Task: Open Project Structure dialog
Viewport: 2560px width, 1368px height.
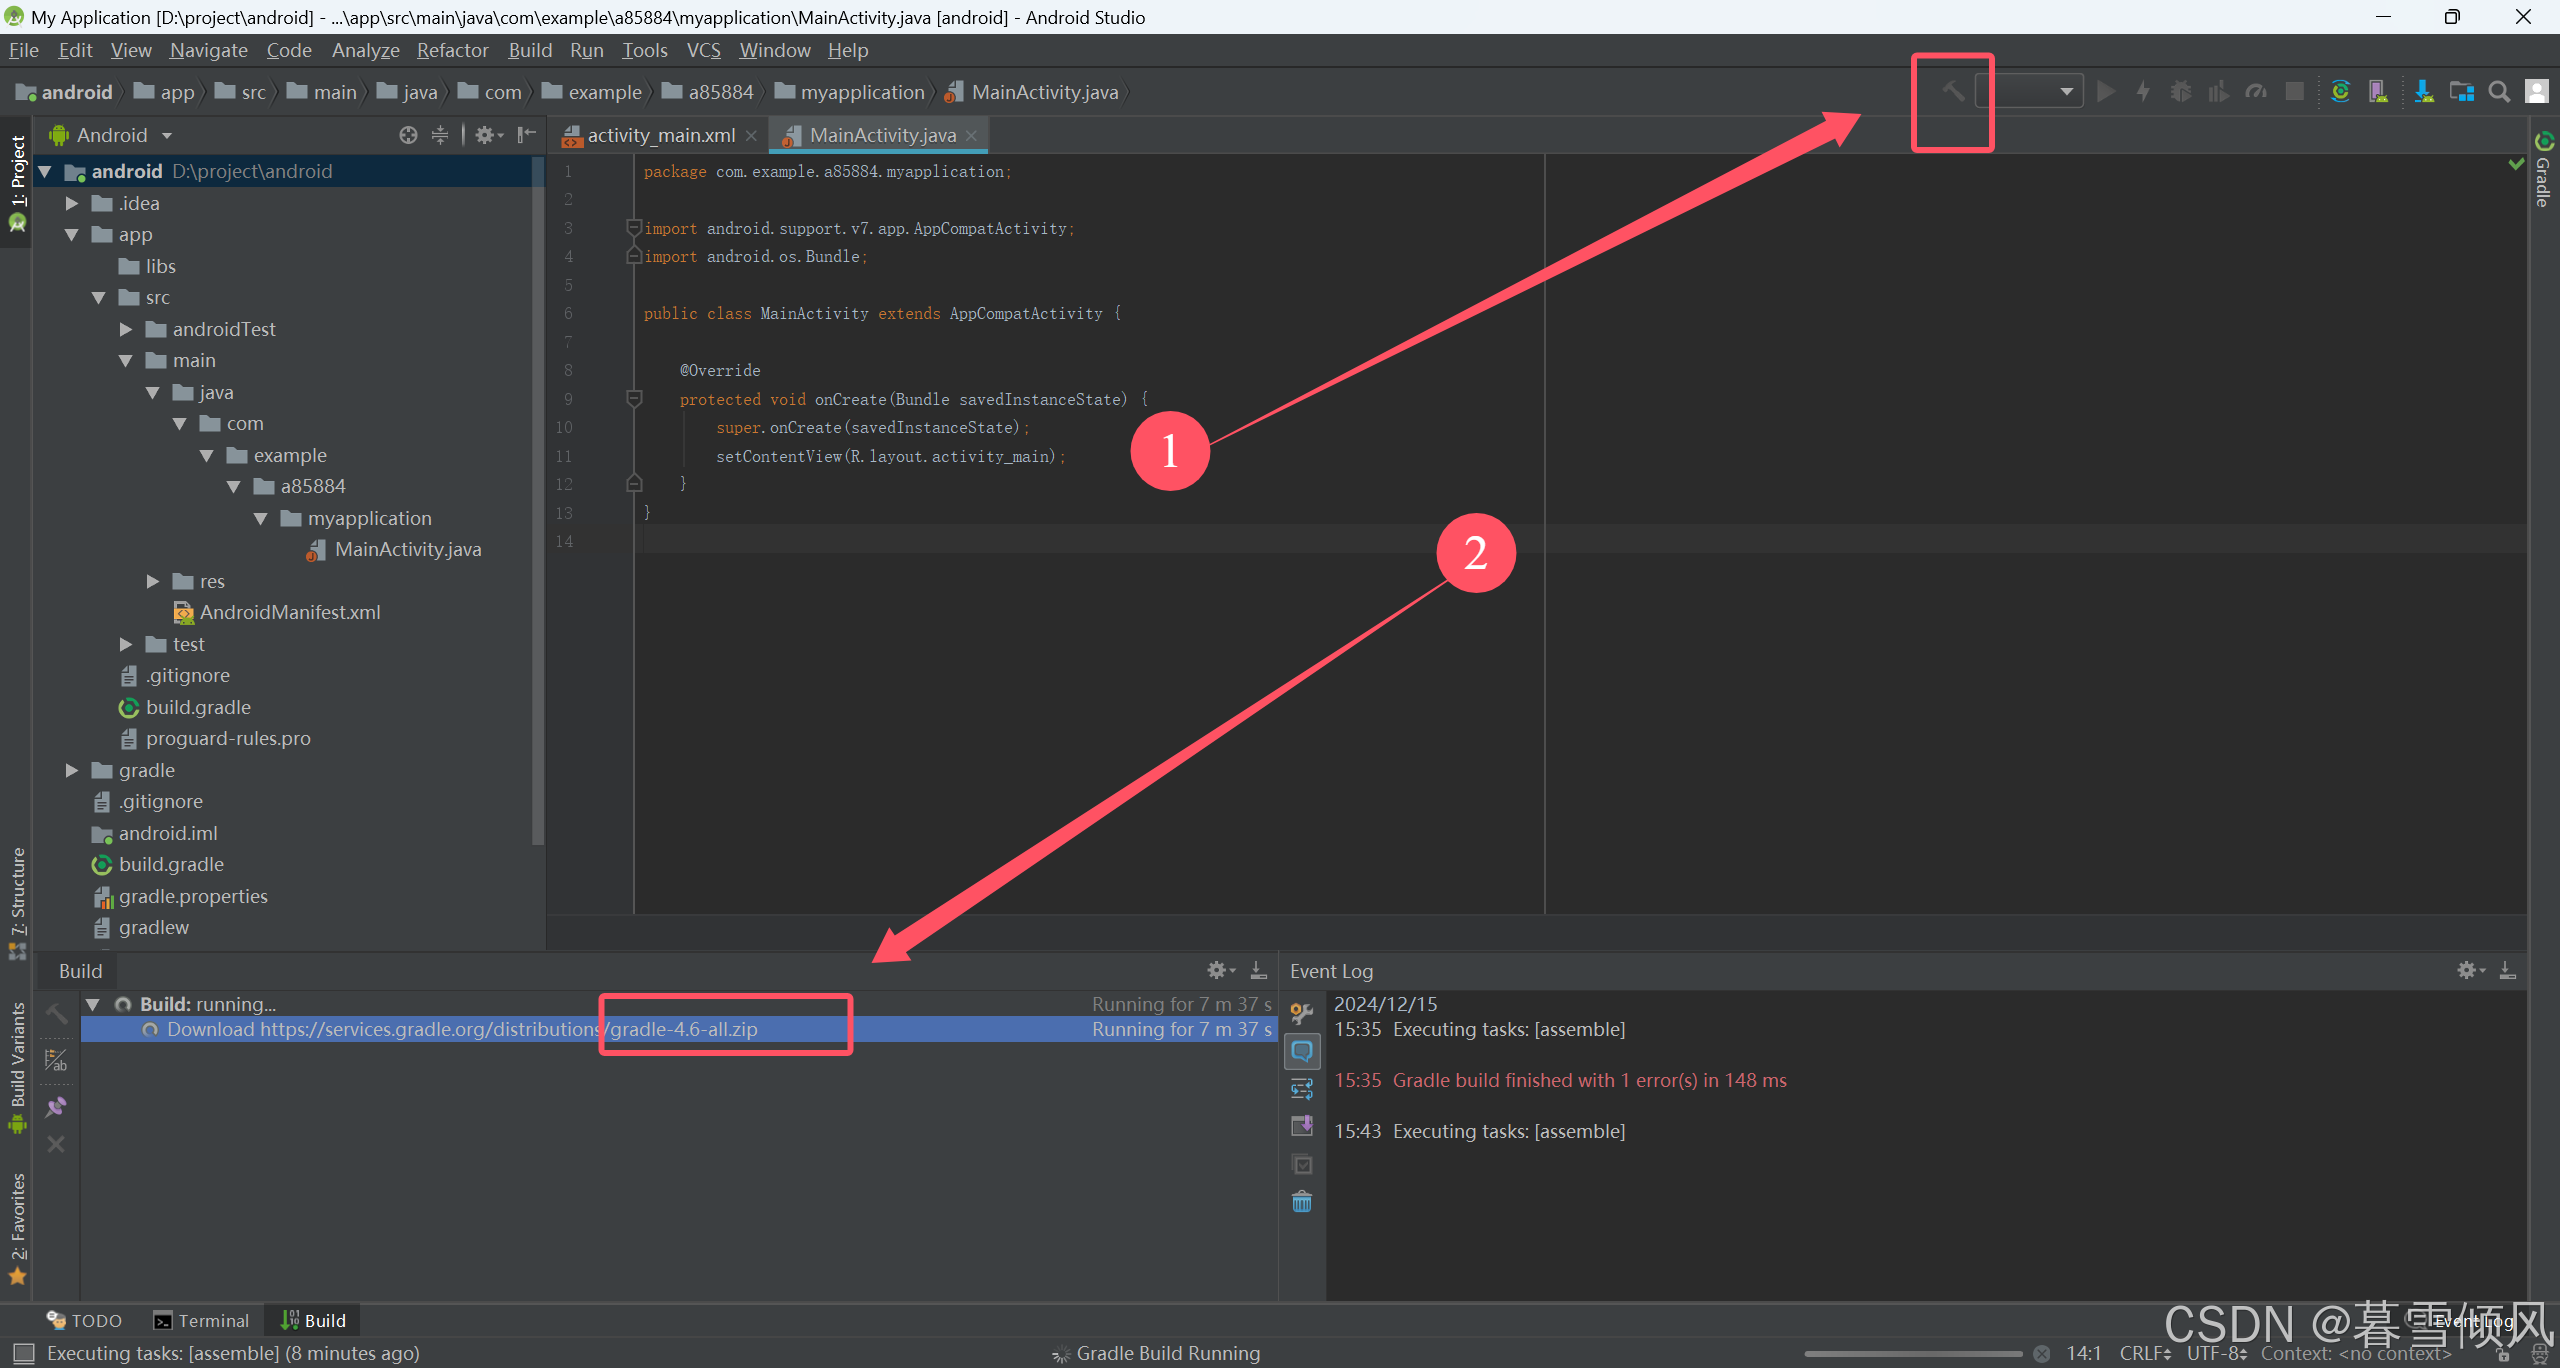Action: (x=2461, y=92)
